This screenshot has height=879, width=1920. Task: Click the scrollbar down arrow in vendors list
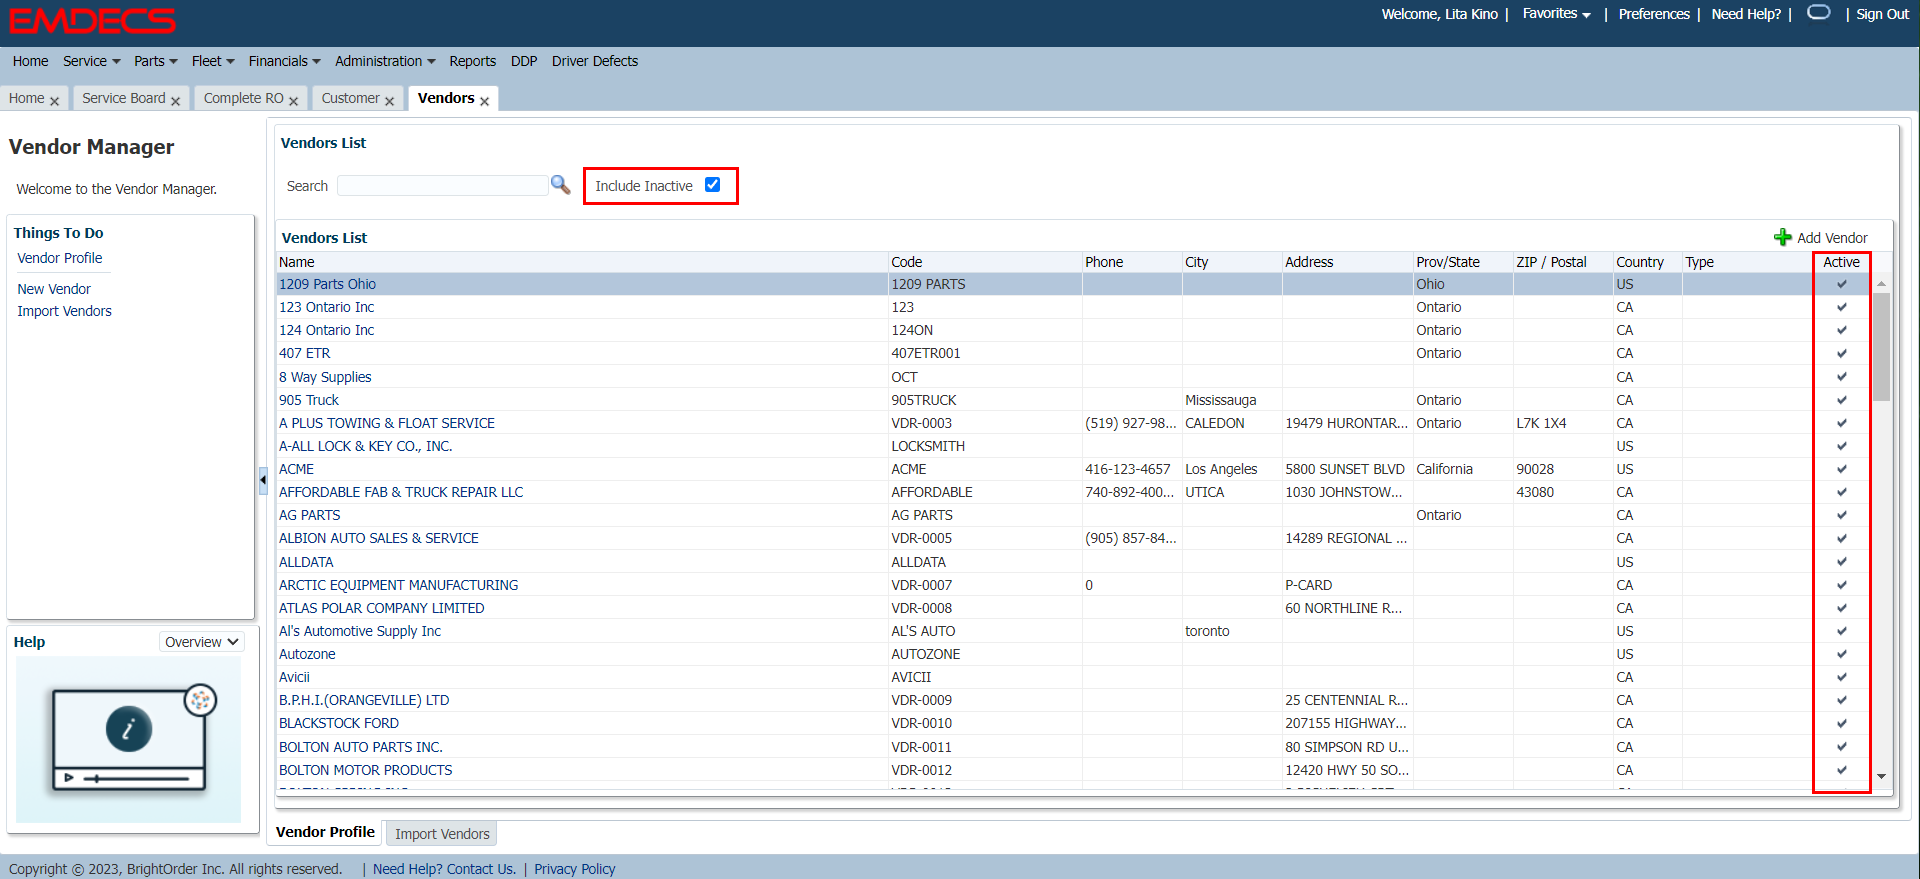coord(1881,776)
